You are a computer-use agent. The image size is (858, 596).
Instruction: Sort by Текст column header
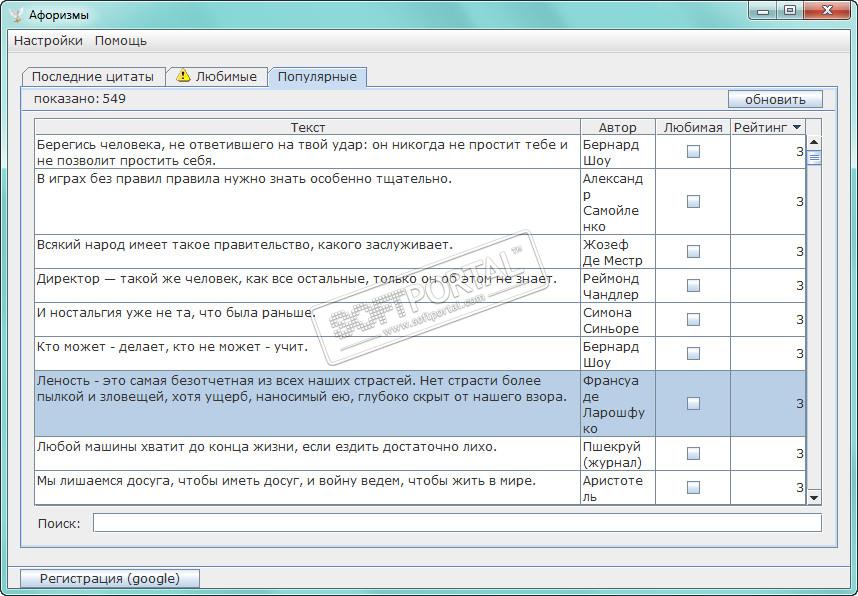tap(308, 127)
